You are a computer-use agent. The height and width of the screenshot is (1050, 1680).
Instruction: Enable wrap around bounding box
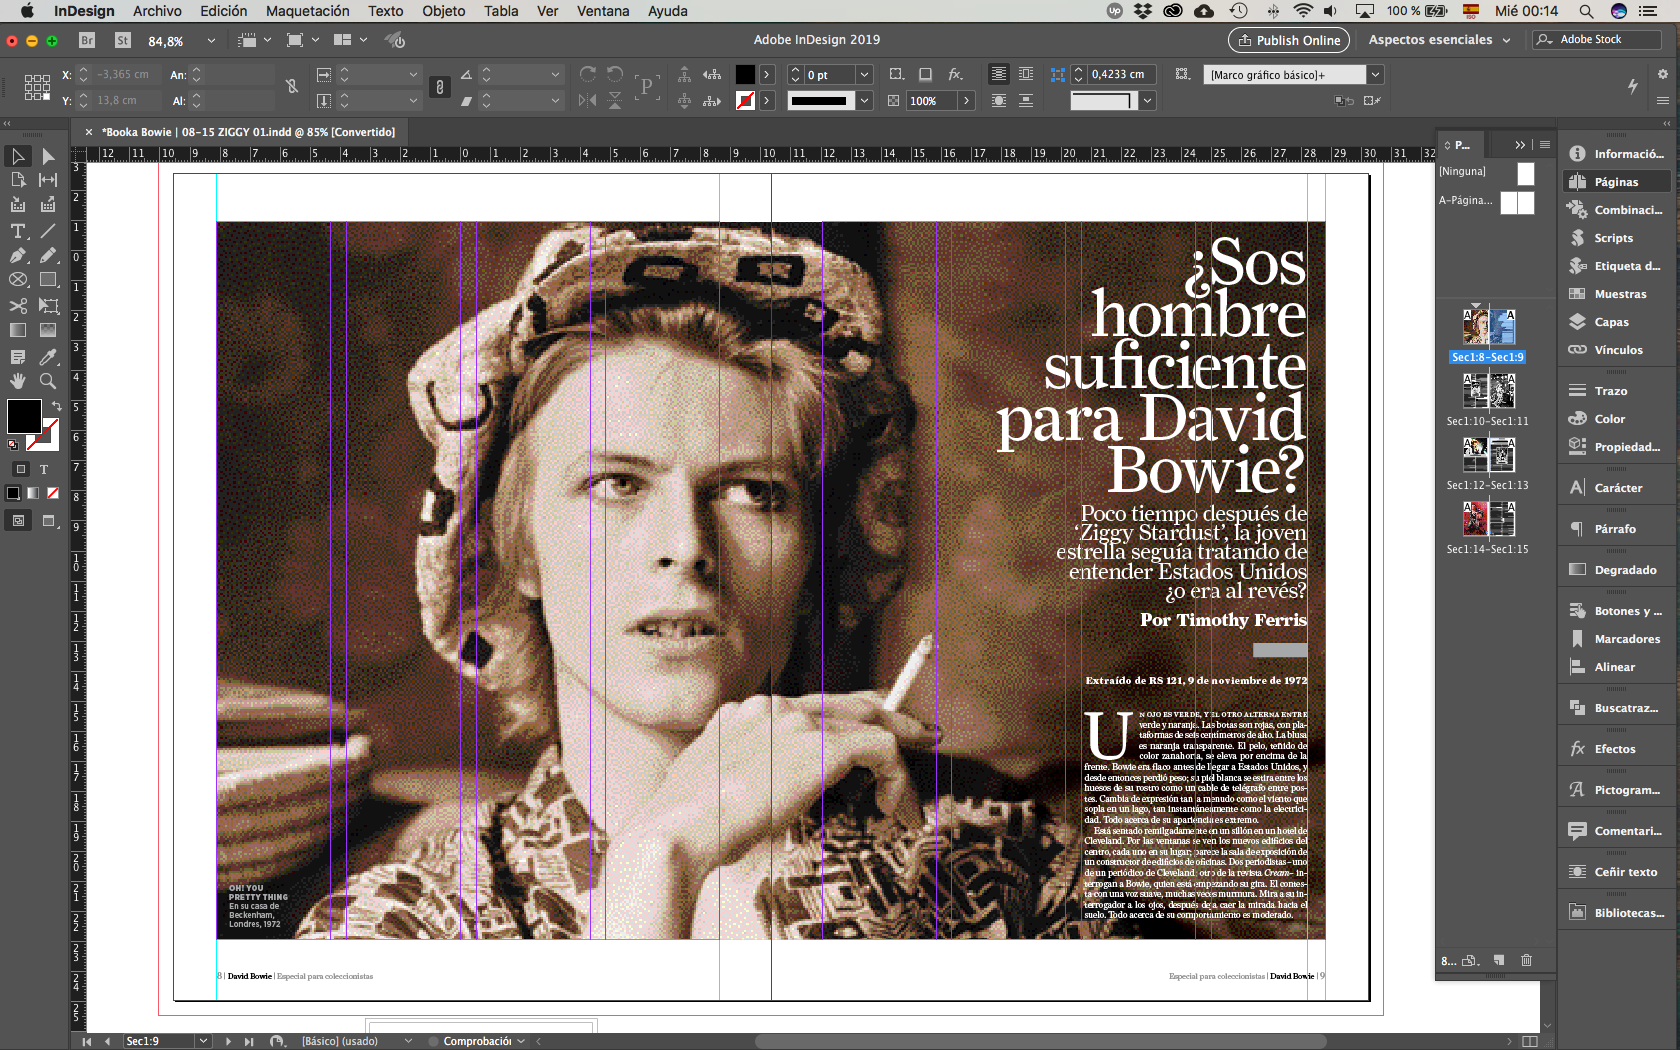(x=1026, y=74)
